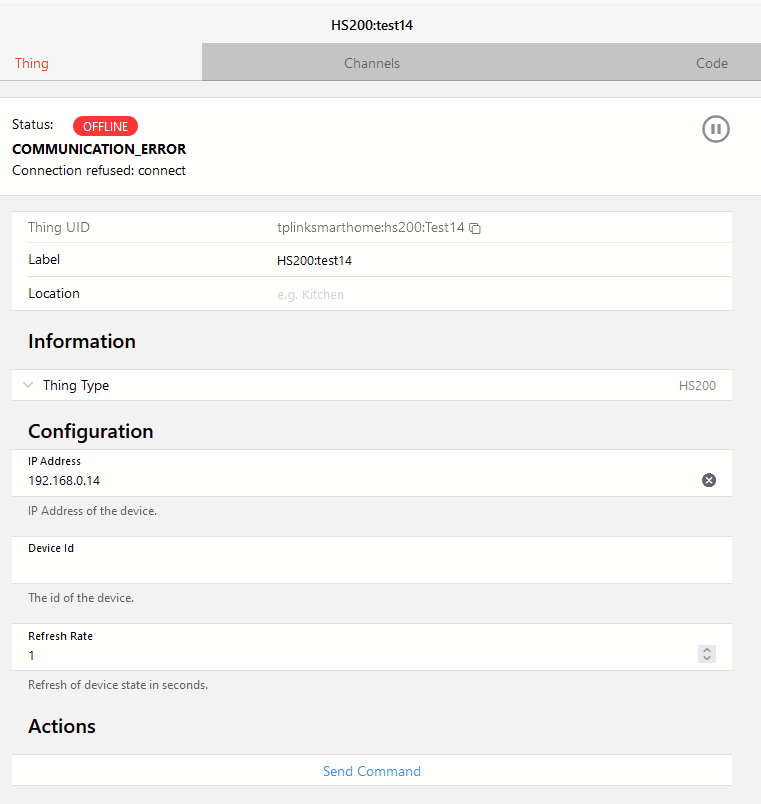The width and height of the screenshot is (761, 804).
Task: Focus the Location input field
Action: [400, 295]
